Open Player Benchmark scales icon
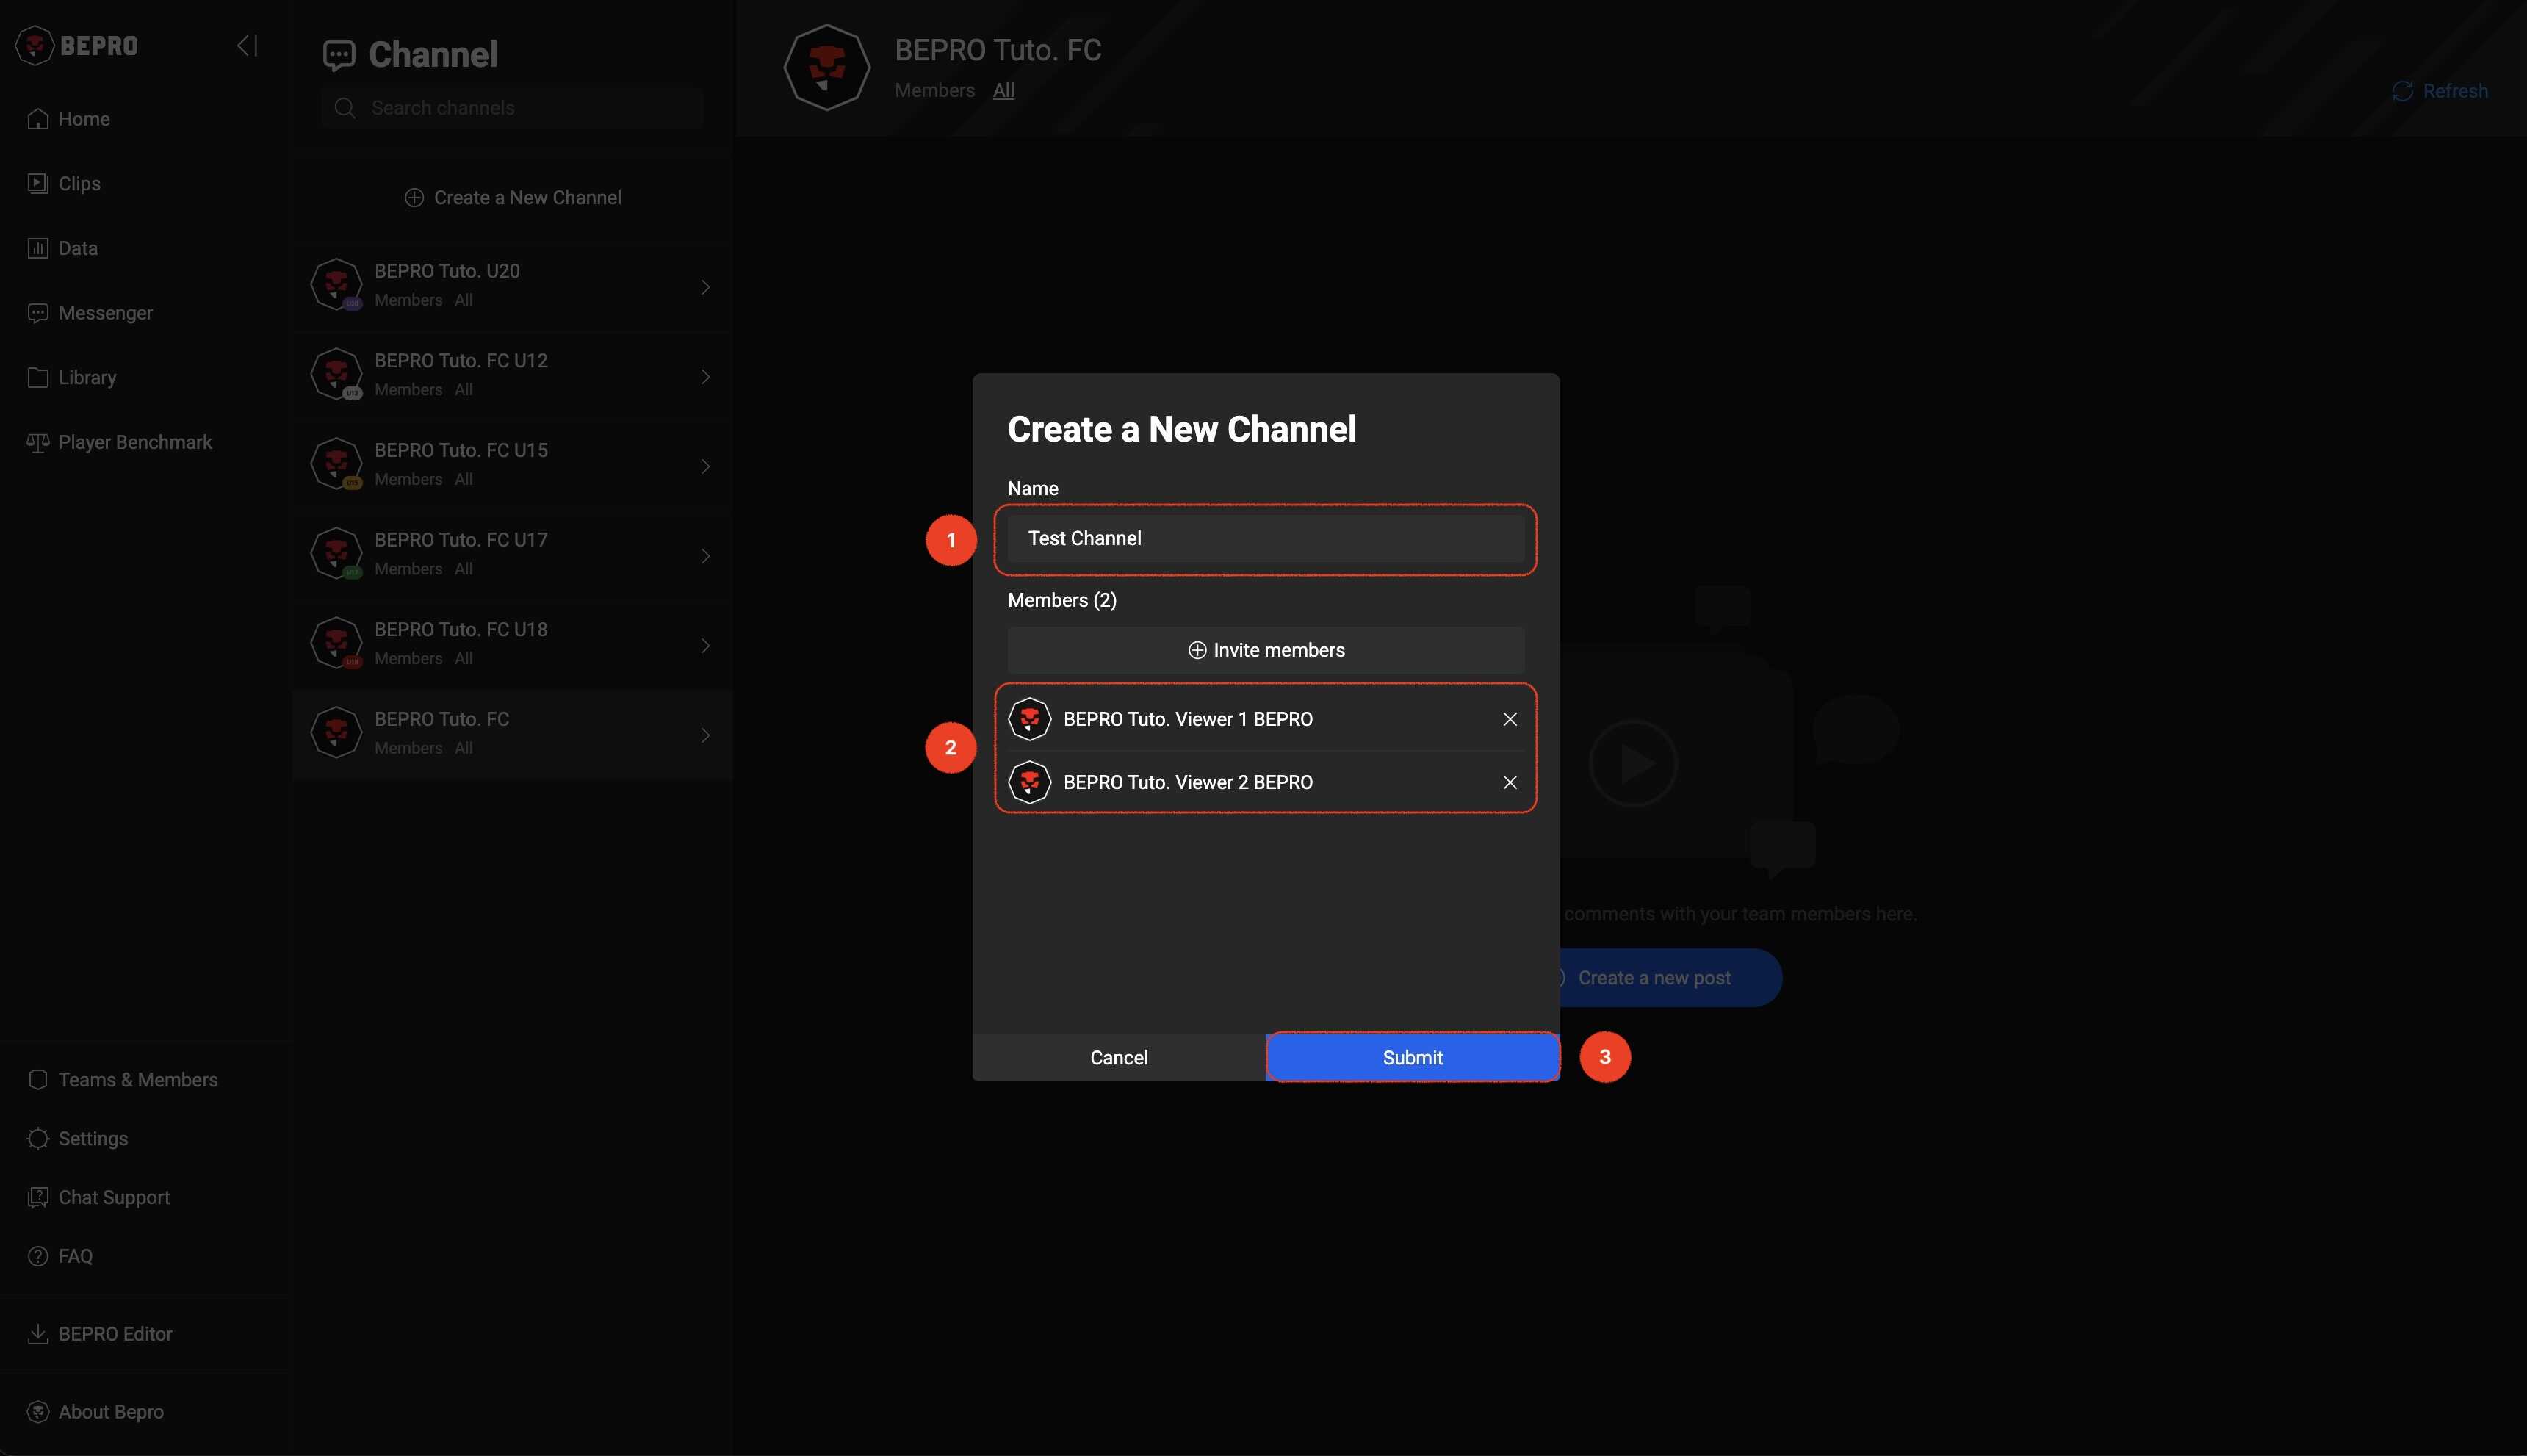Viewport: 2527px width, 1456px height. [x=38, y=442]
